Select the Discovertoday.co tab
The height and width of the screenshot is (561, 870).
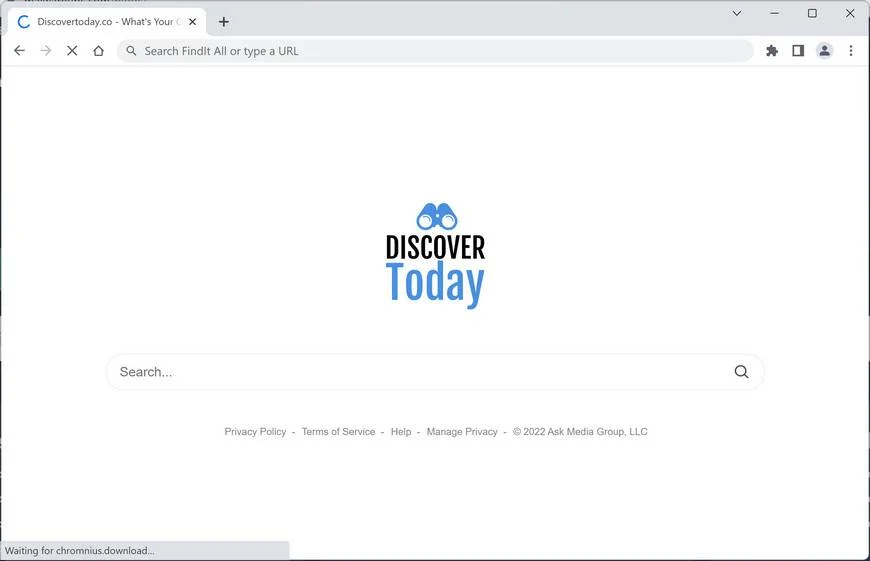(x=107, y=22)
